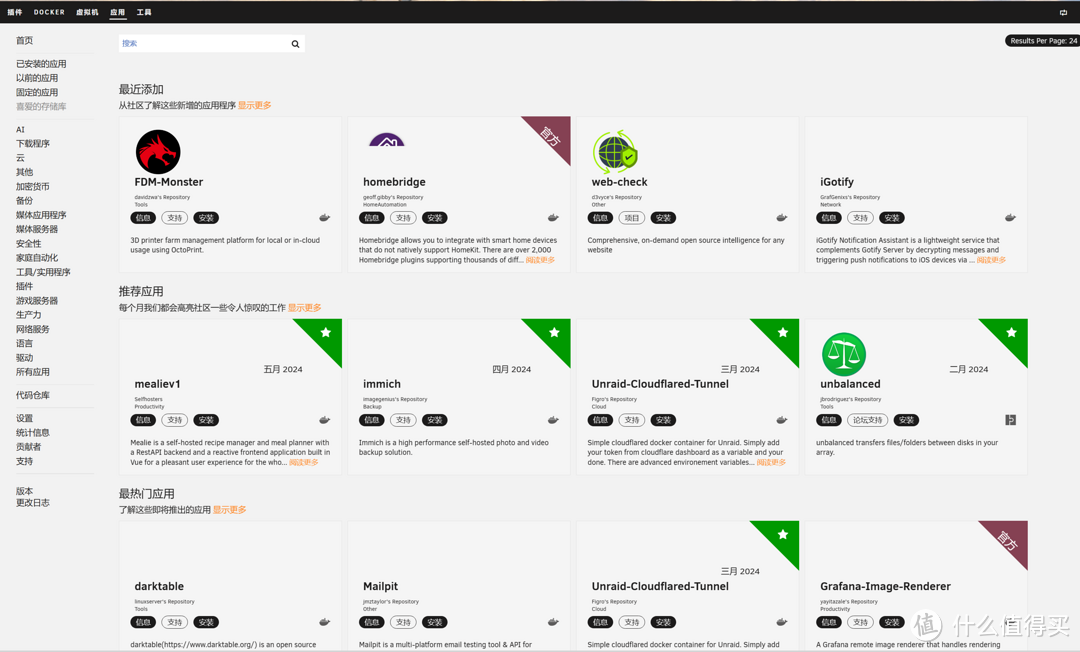This screenshot has height=652, width=1080.
Task: Open 已安装的应用 in sidebar
Action: pos(41,64)
